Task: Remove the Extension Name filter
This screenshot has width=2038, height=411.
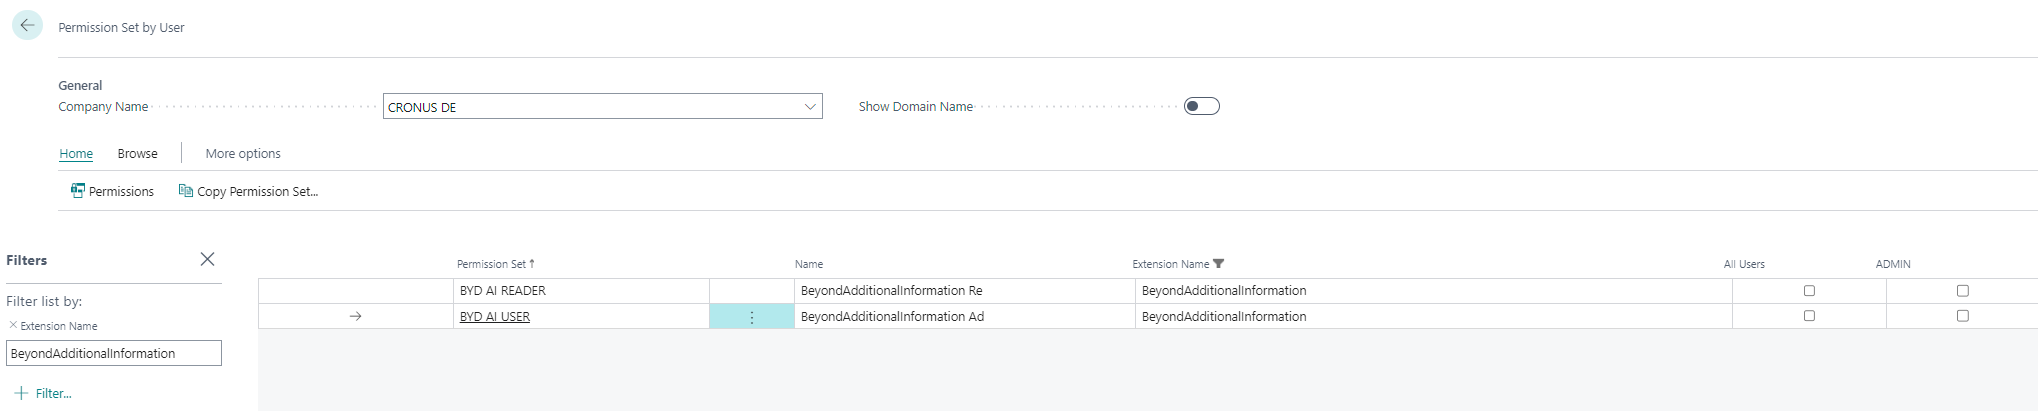Action: (13, 325)
